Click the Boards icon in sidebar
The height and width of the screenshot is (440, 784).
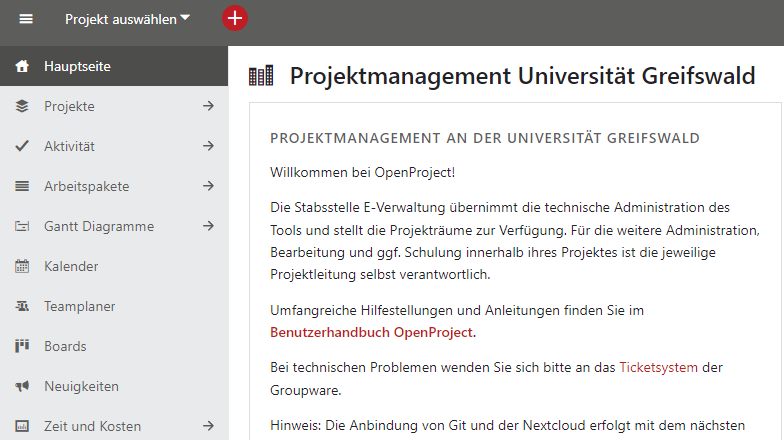click(22, 346)
